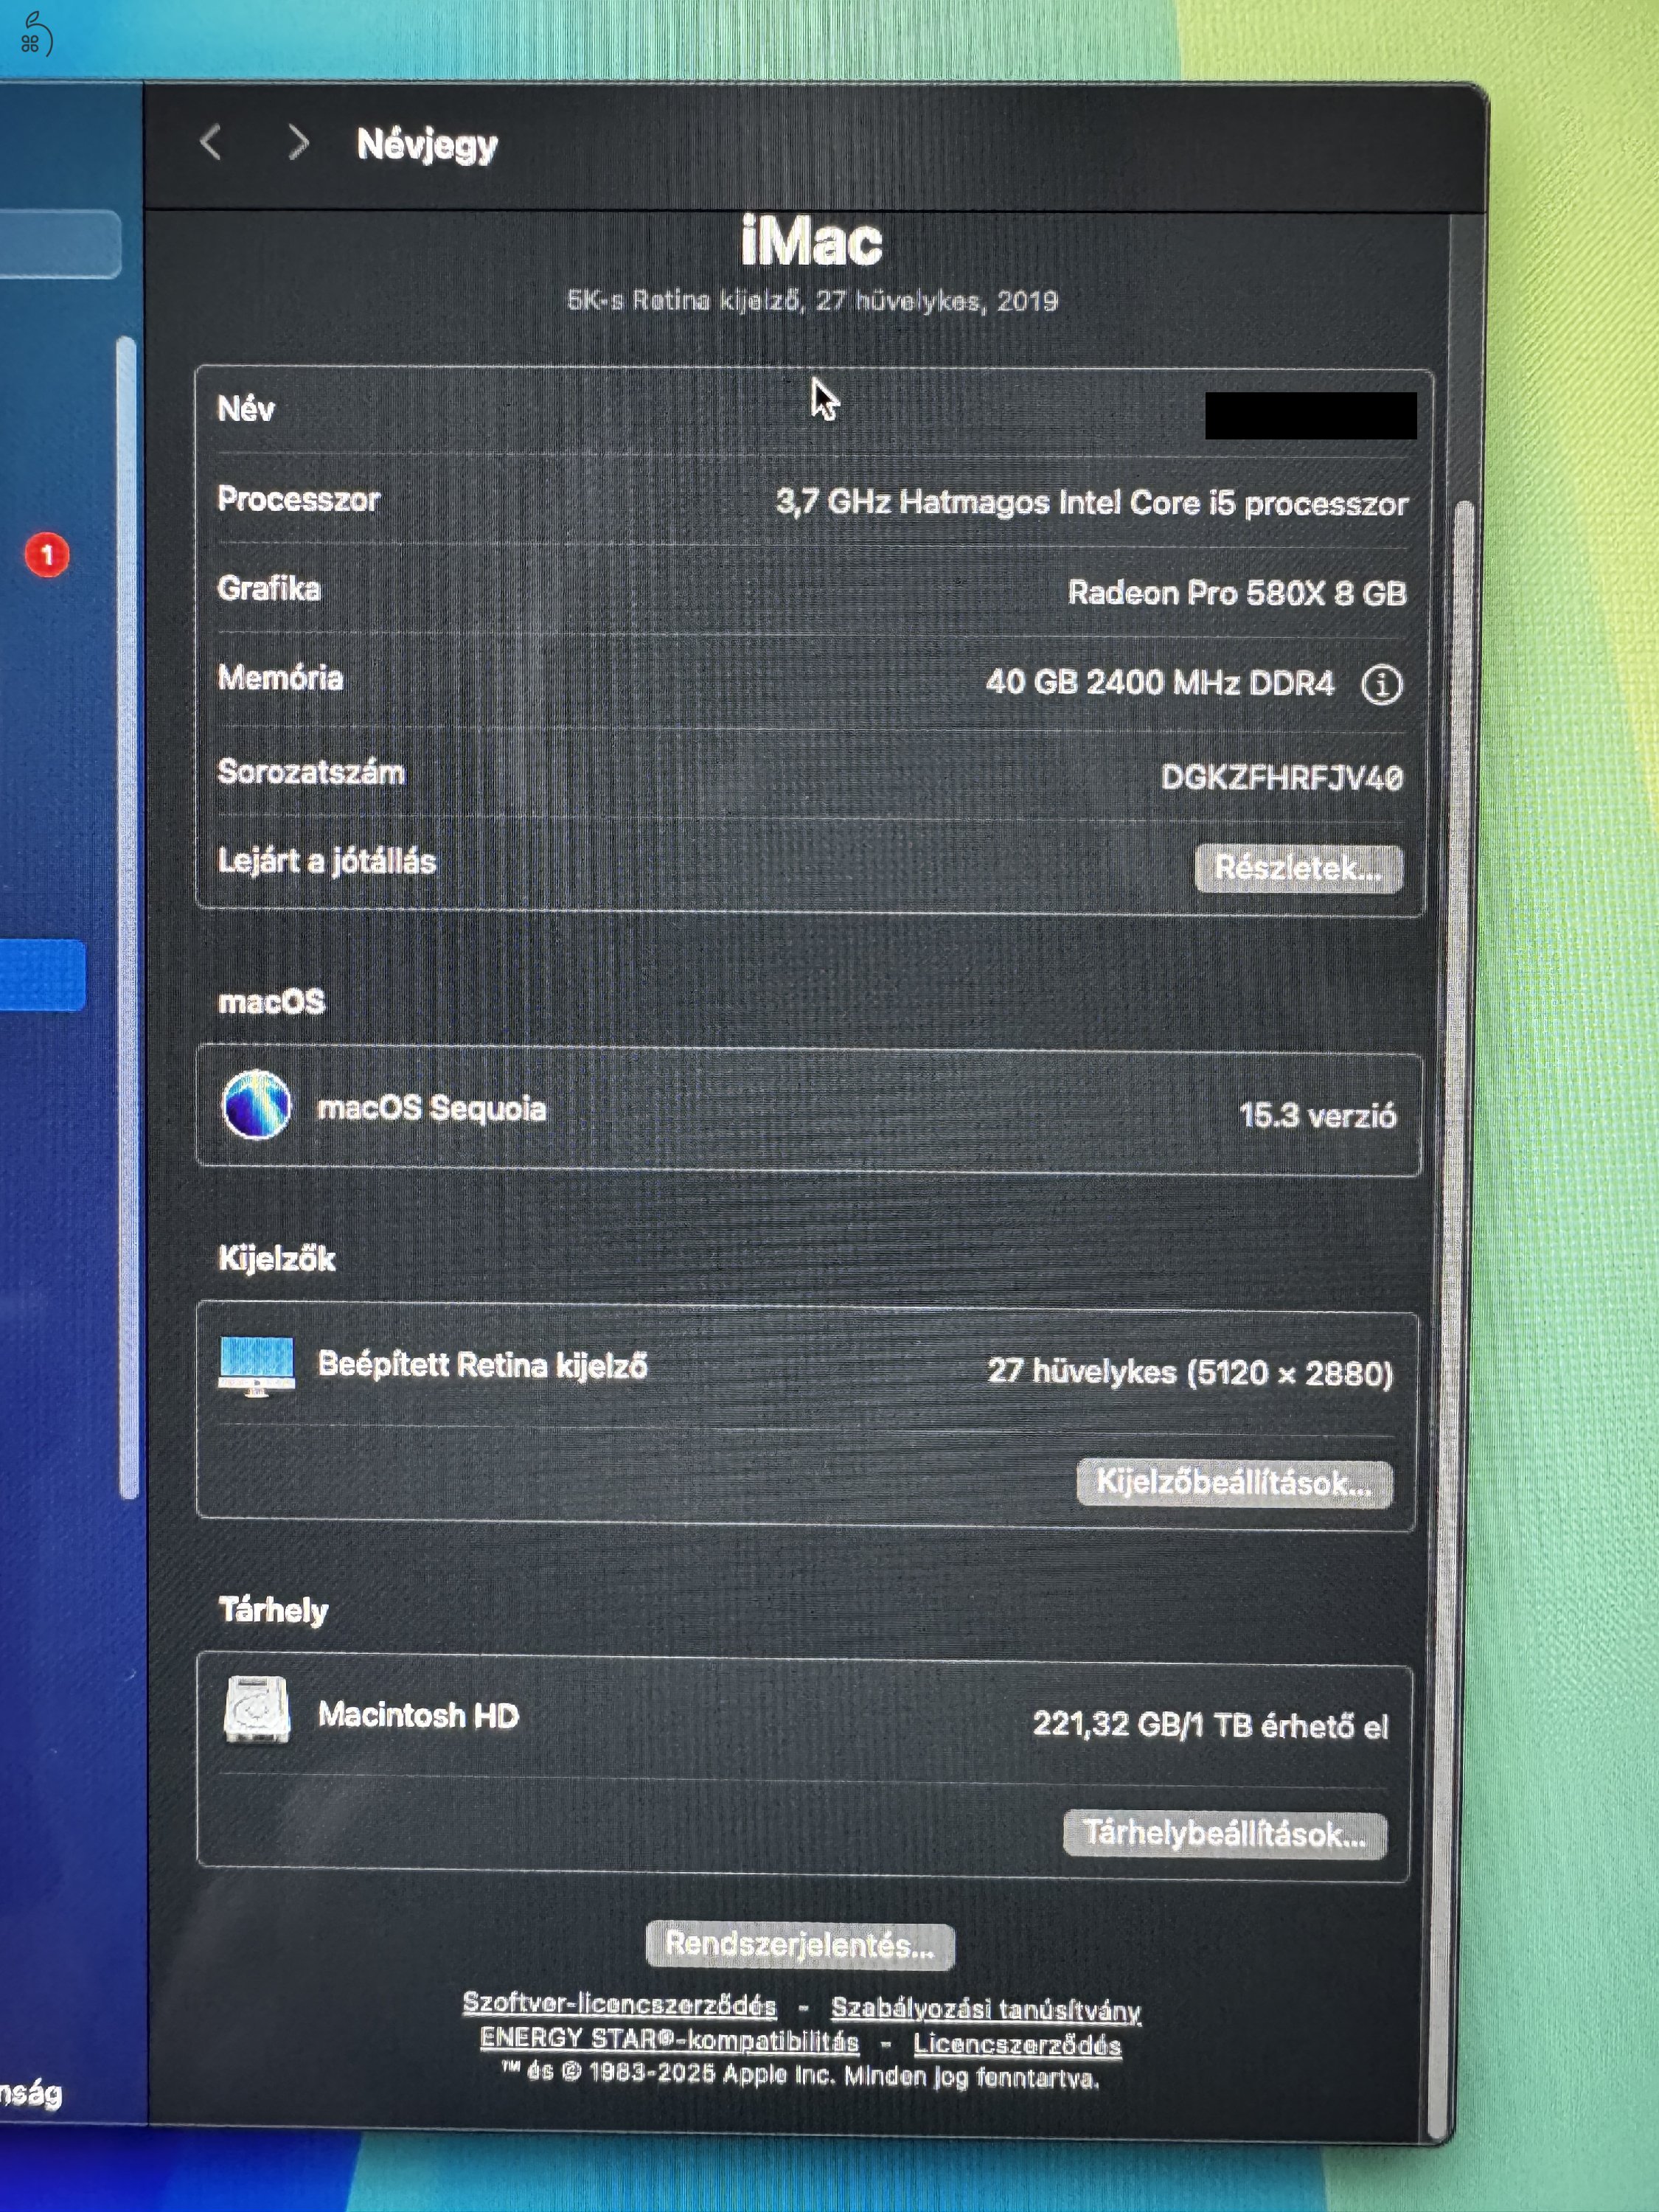Click the 40 GB 2400 MHz DDR4 value
The image size is (1659, 2212).
1160,683
